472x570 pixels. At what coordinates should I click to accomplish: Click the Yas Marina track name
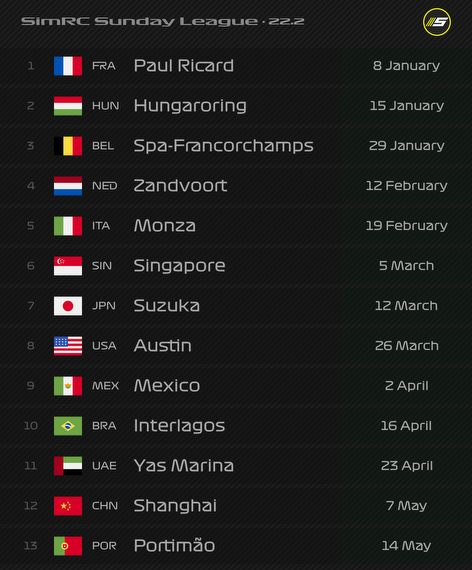point(184,466)
